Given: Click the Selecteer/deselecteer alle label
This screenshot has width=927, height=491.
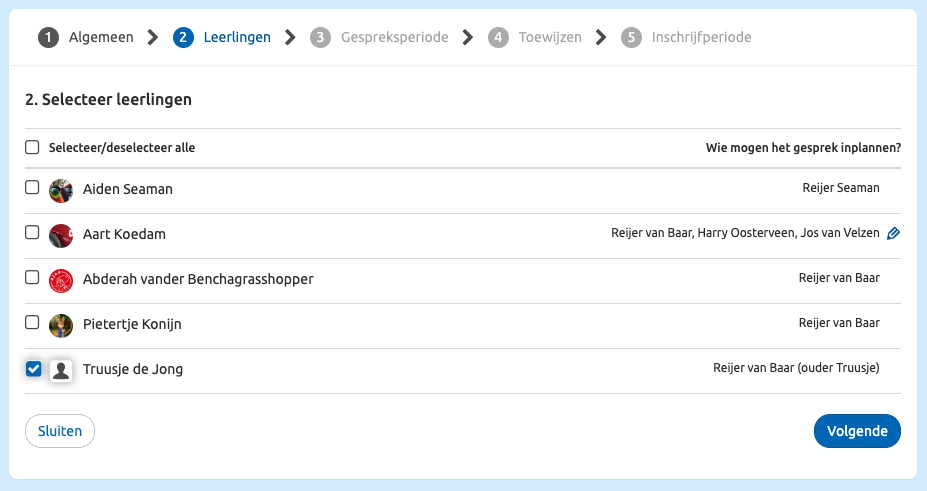Looking at the screenshot, I should coord(122,148).
